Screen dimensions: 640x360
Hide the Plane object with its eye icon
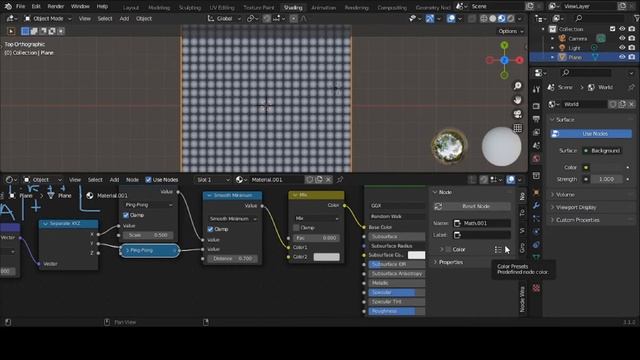tap(622, 57)
